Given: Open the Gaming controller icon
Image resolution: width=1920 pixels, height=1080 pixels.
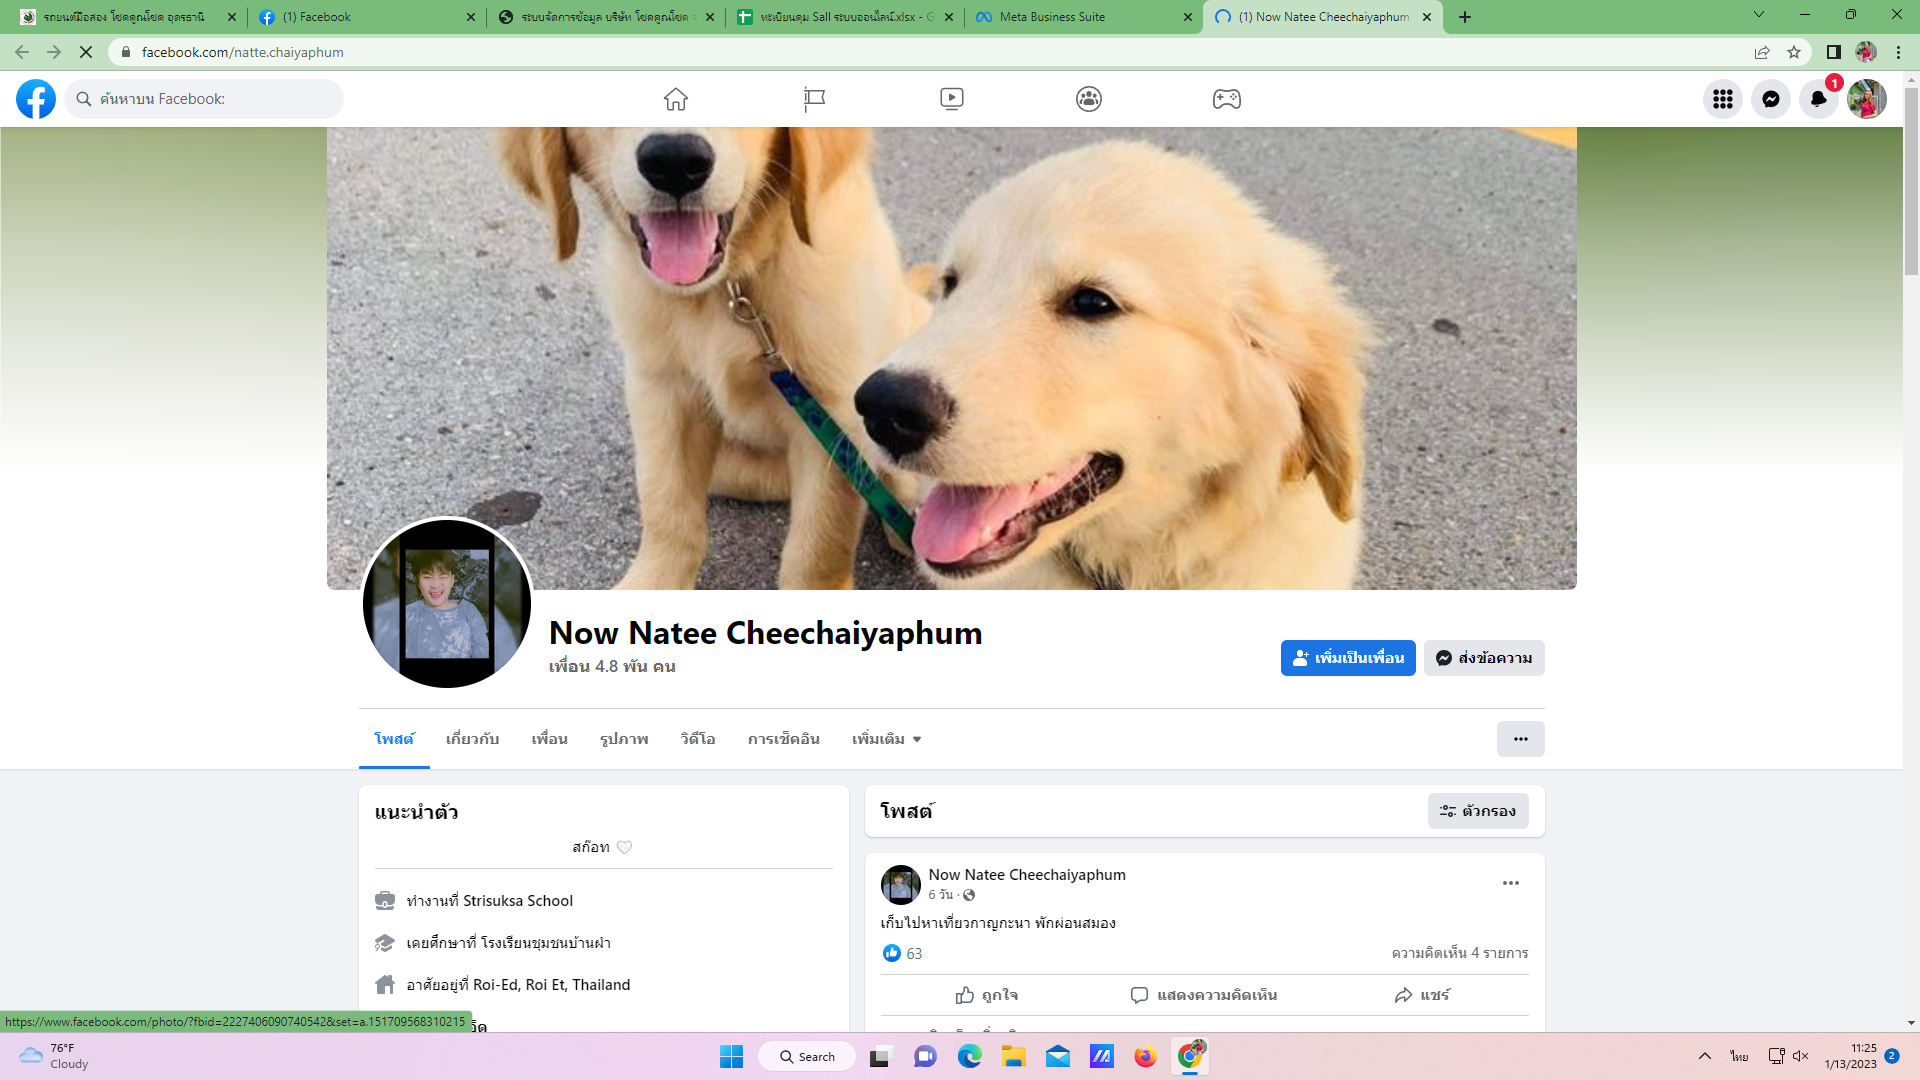Looking at the screenshot, I should point(1226,99).
